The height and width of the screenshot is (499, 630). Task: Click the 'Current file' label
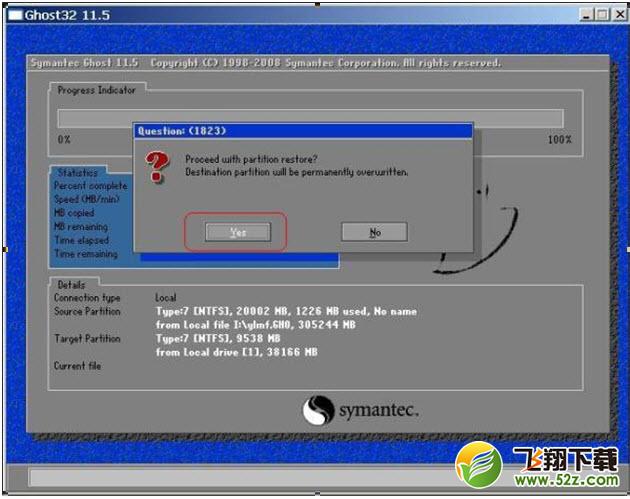[77, 366]
